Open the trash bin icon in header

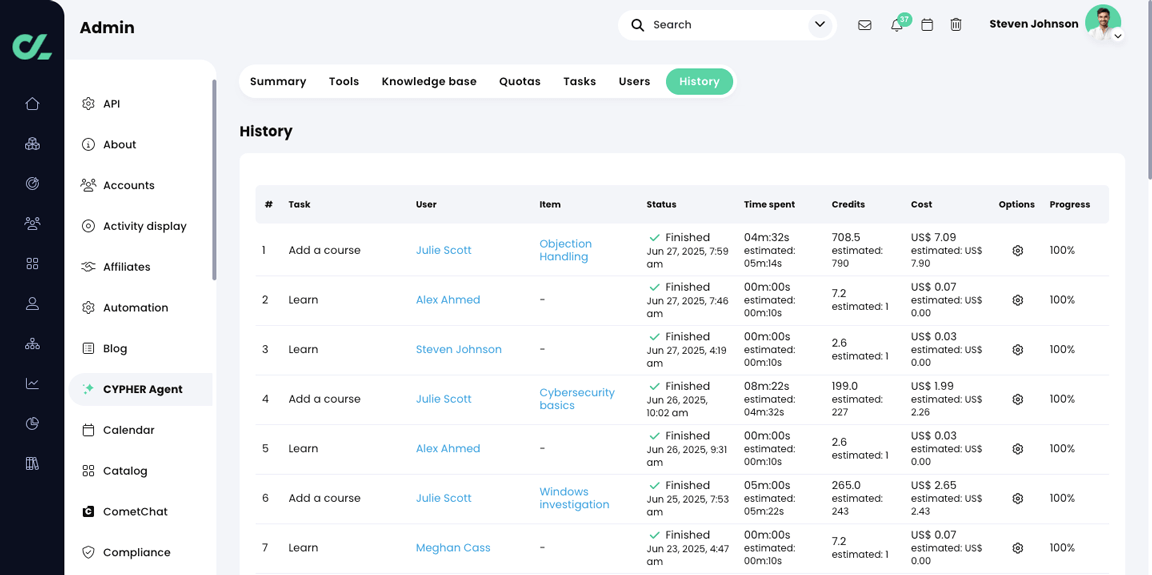tap(956, 25)
